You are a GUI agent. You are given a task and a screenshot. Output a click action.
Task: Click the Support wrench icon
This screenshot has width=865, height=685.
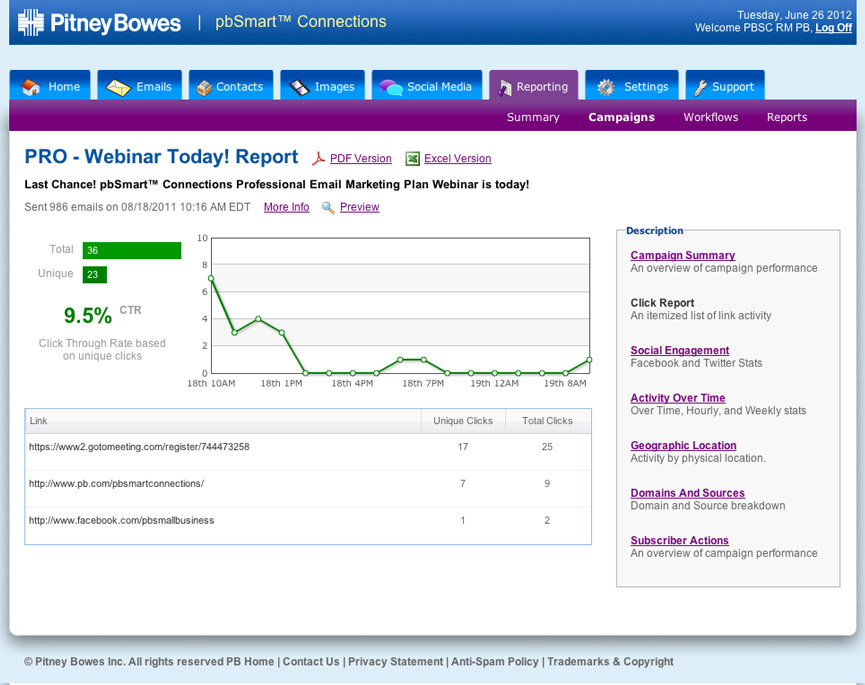pyautogui.click(x=701, y=87)
